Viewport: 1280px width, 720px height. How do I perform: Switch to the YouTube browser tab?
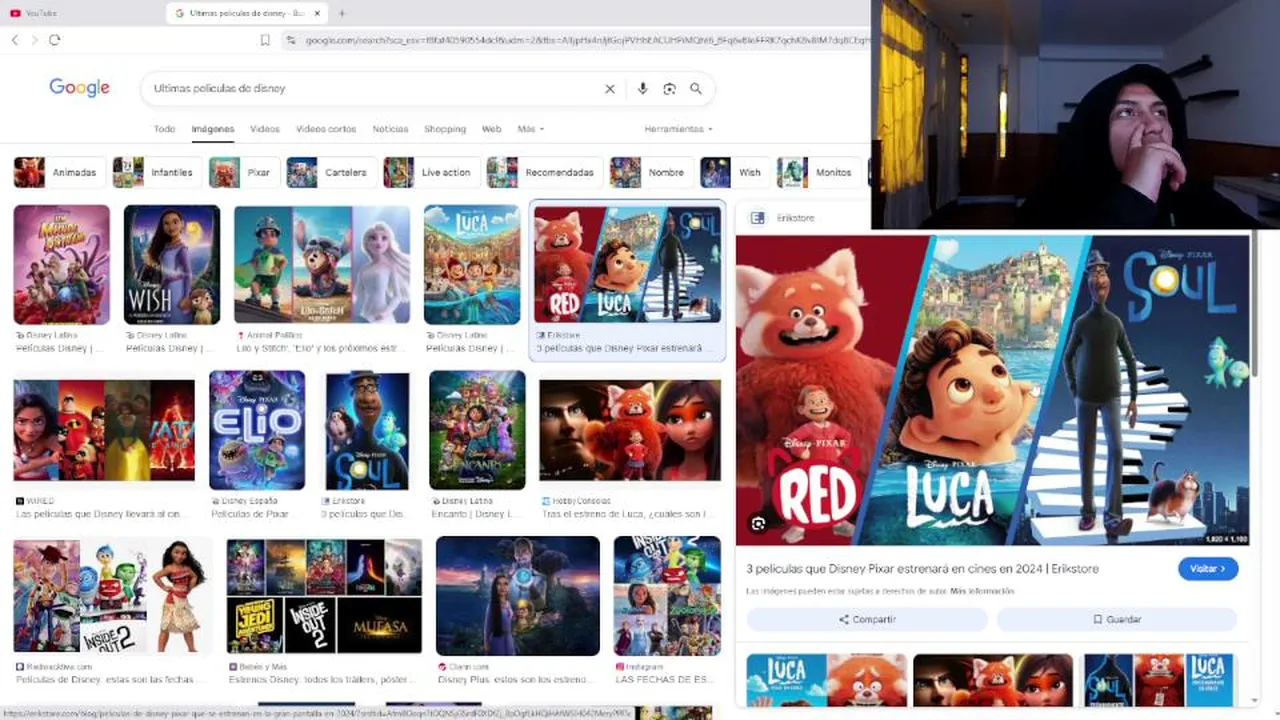click(40, 13)
